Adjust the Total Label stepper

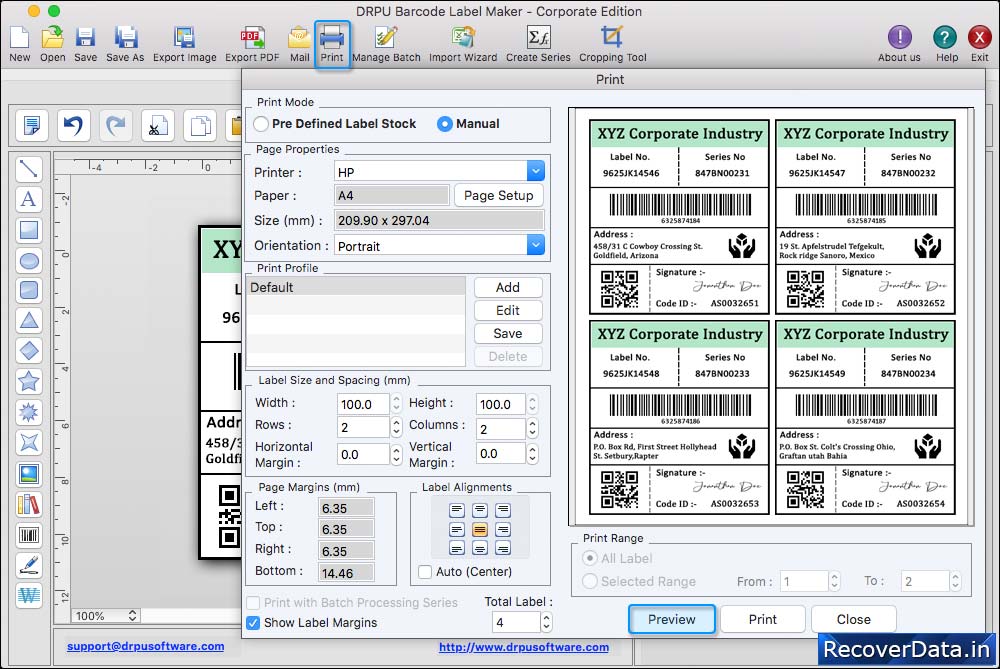click(546, 621)
